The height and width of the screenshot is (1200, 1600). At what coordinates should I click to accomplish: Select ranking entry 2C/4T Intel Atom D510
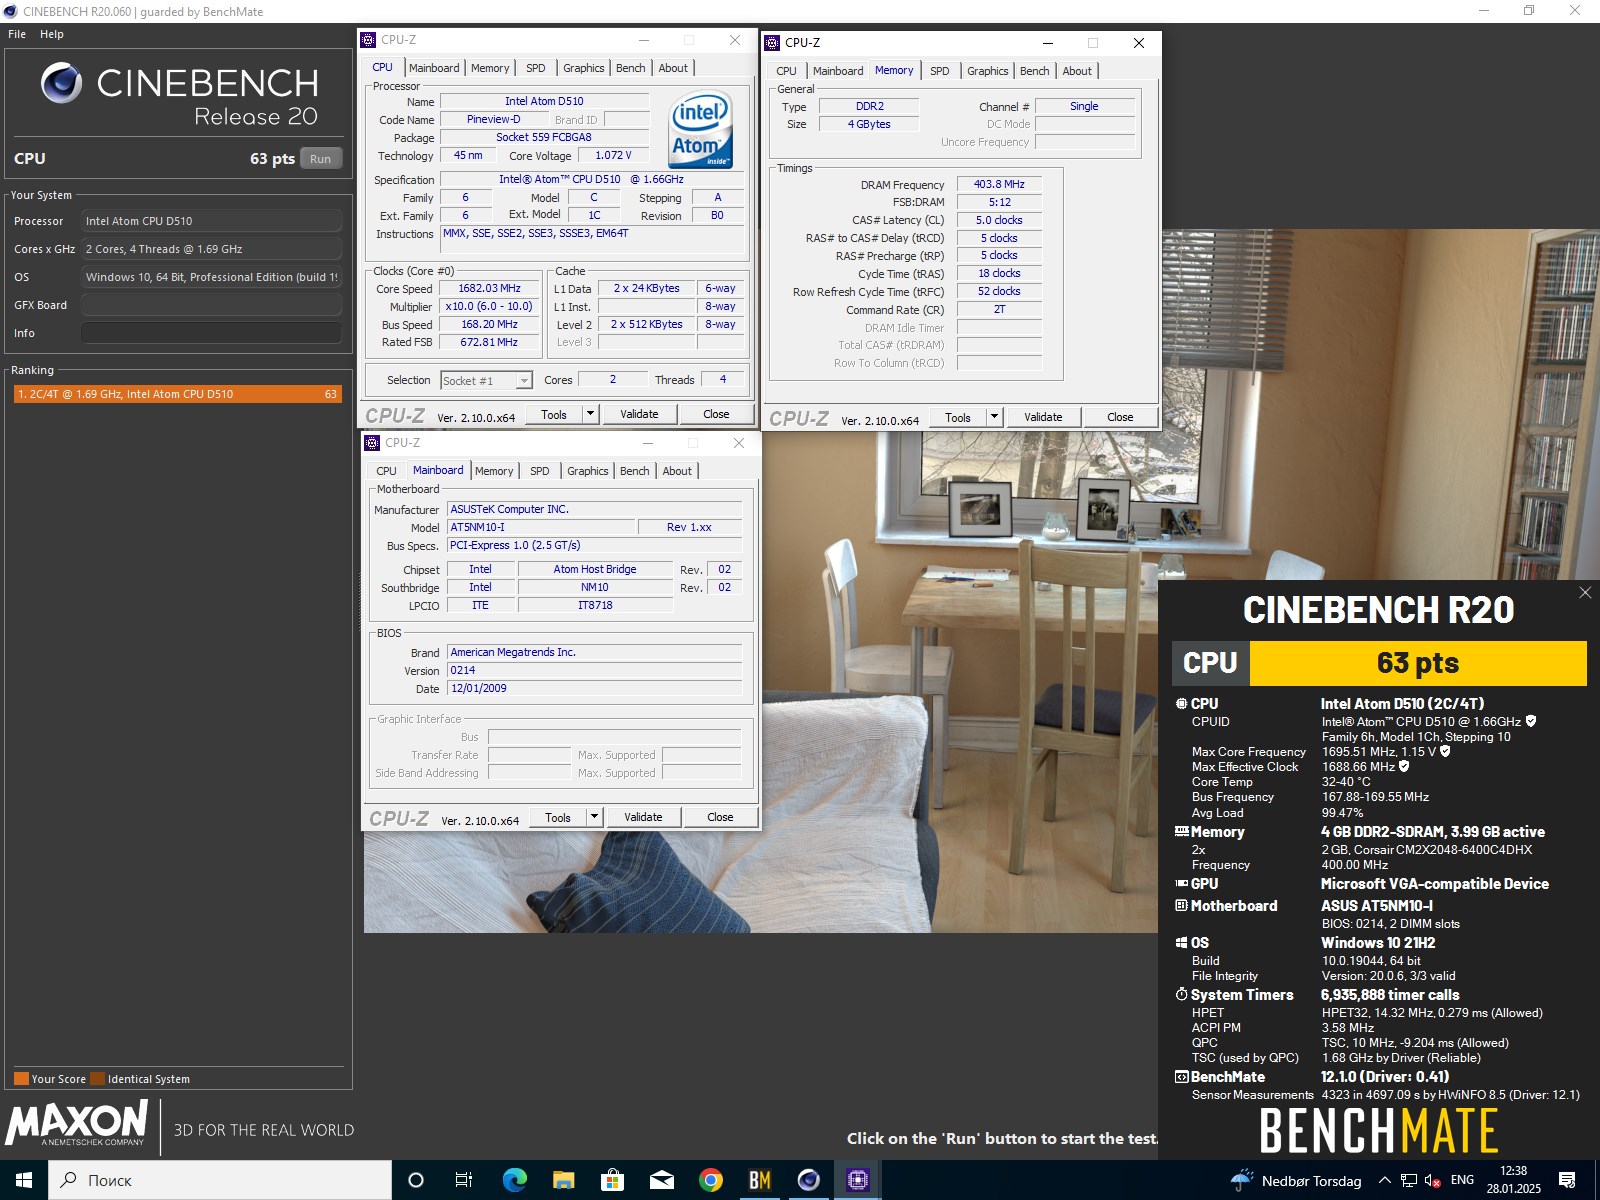[x=177, y=394]
